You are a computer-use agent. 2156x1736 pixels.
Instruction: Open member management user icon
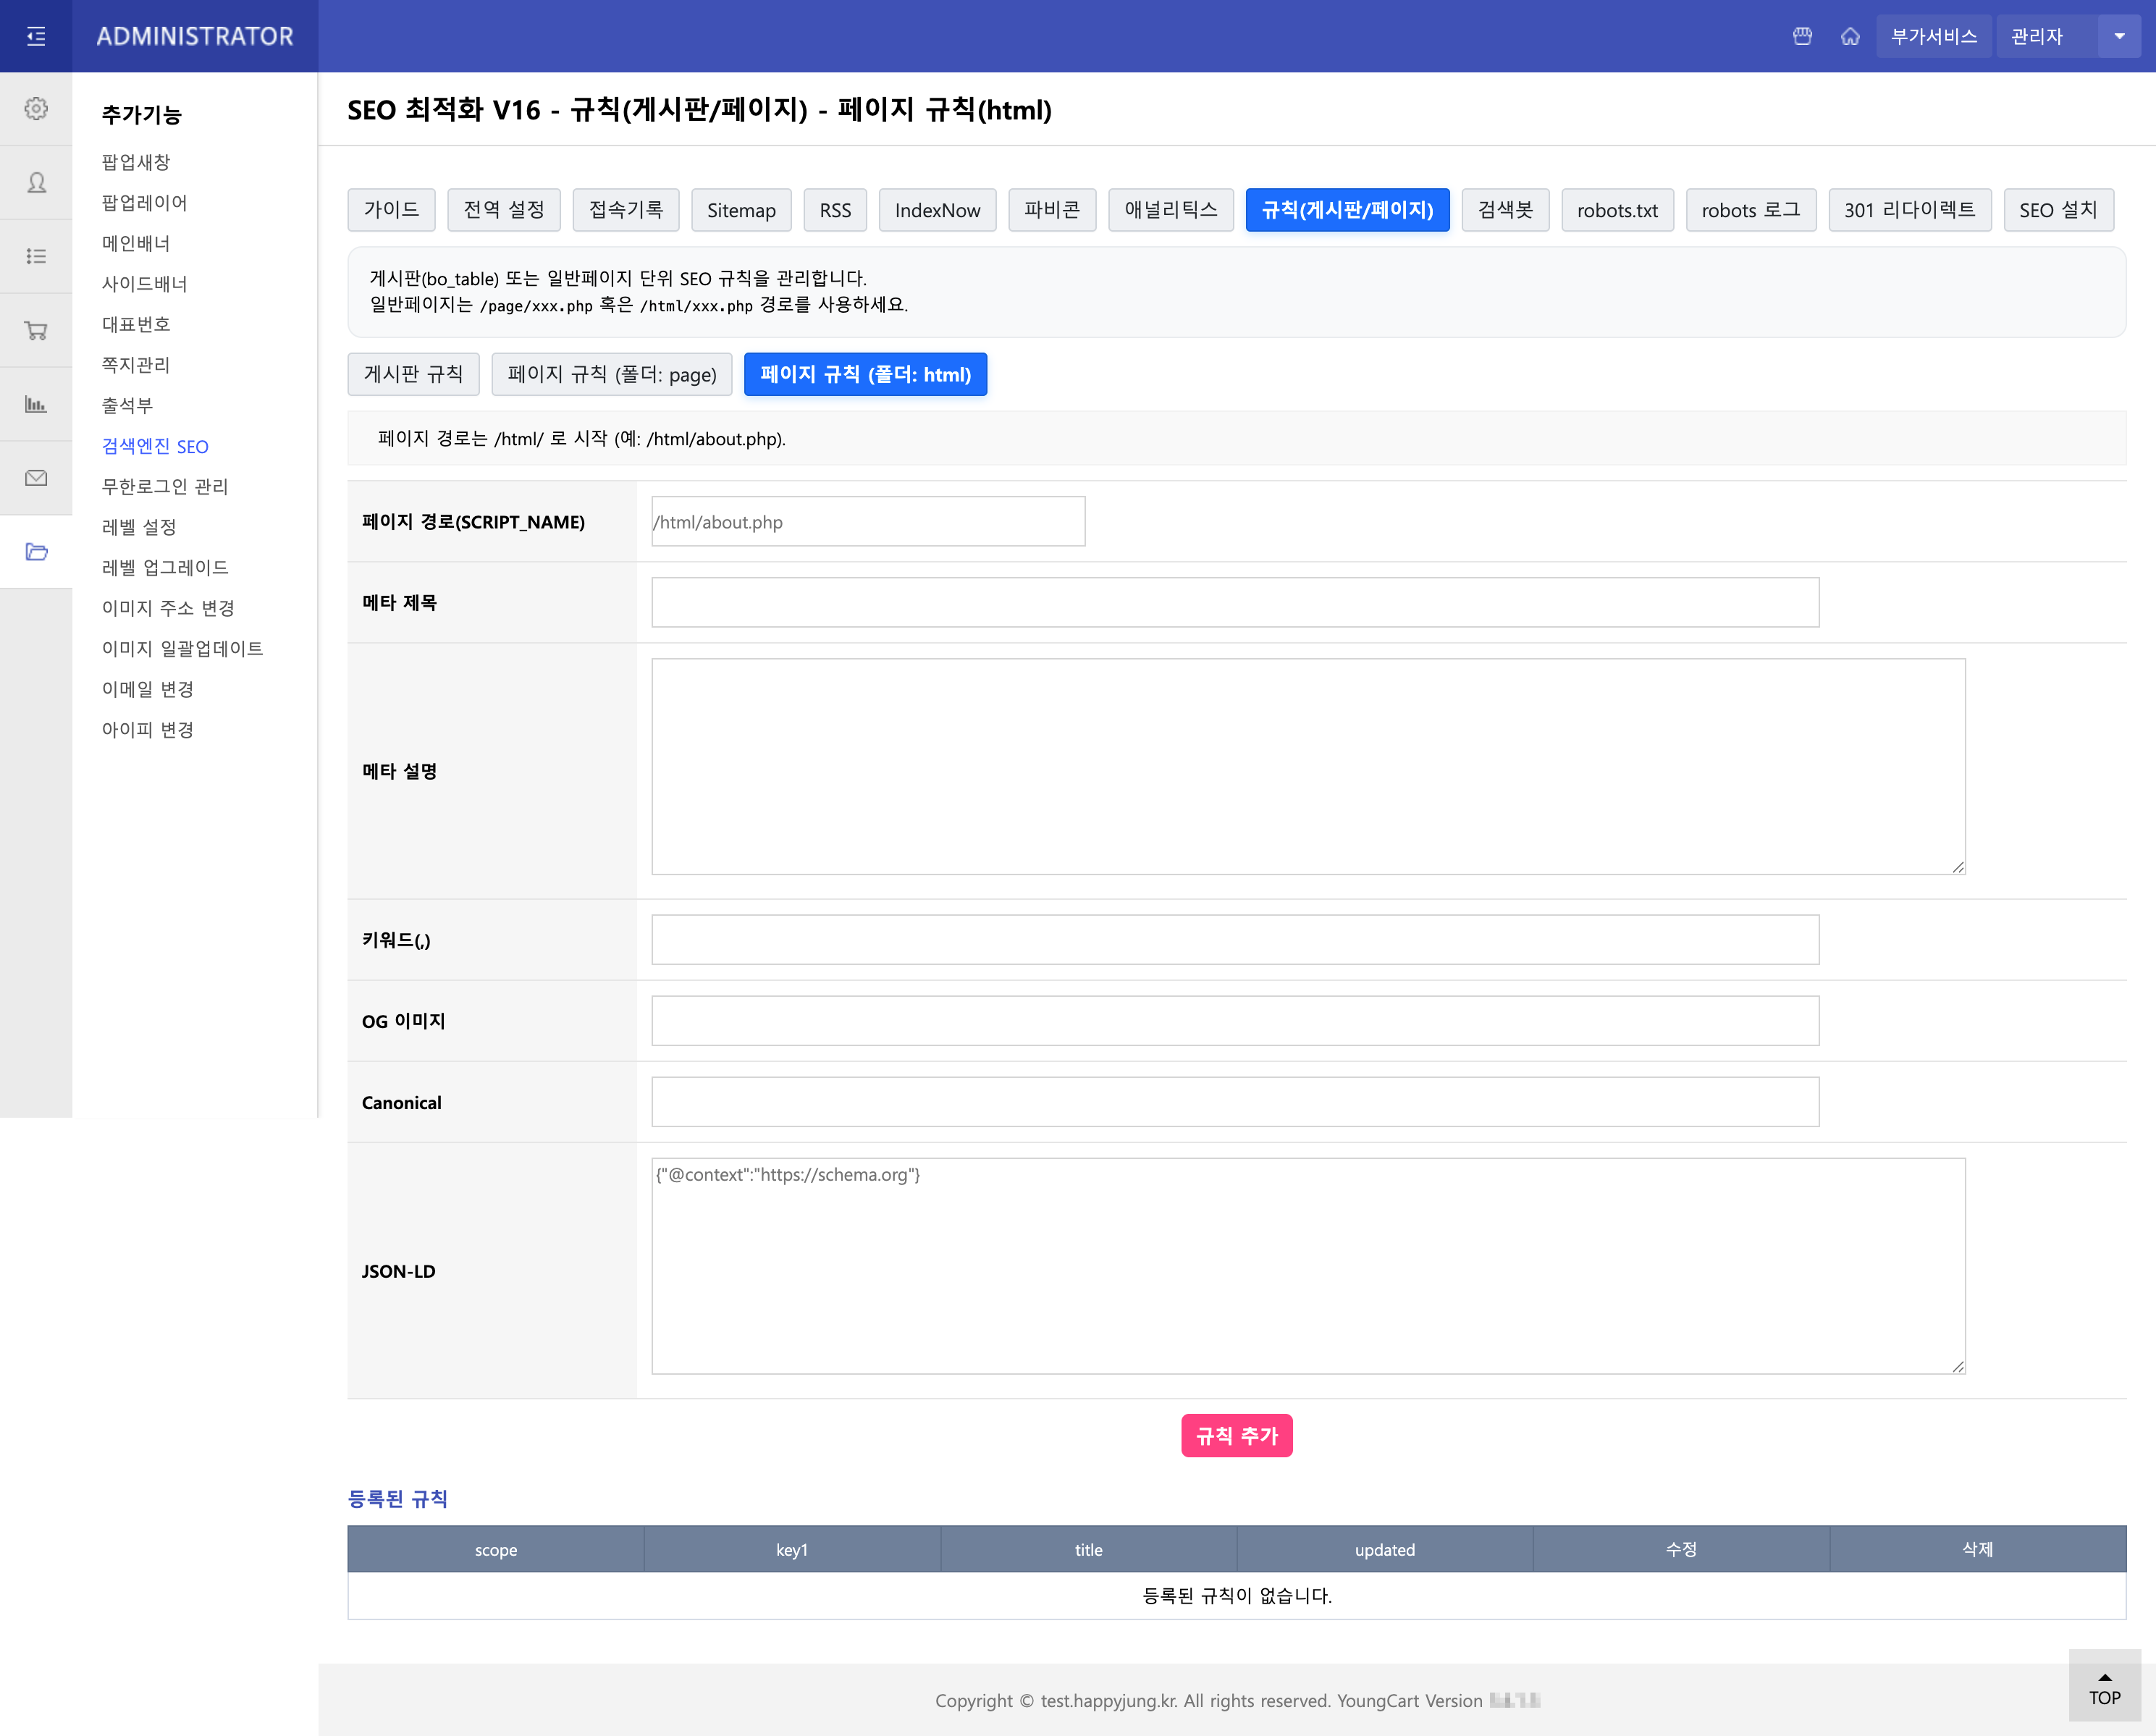(x=36, y=183)
